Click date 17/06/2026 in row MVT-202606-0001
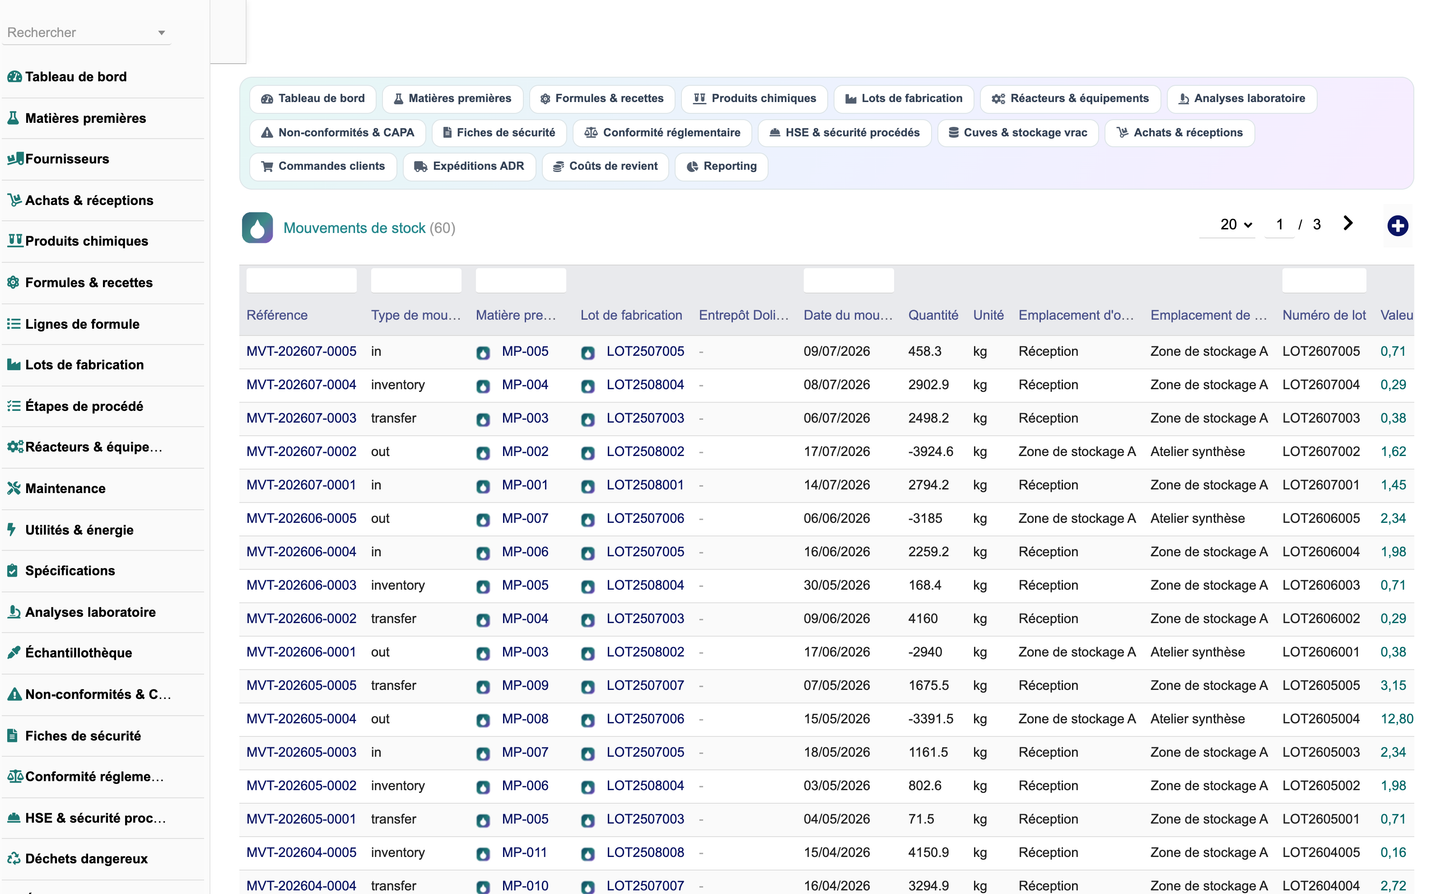The image size is (1445, 894). pos(837,652)
